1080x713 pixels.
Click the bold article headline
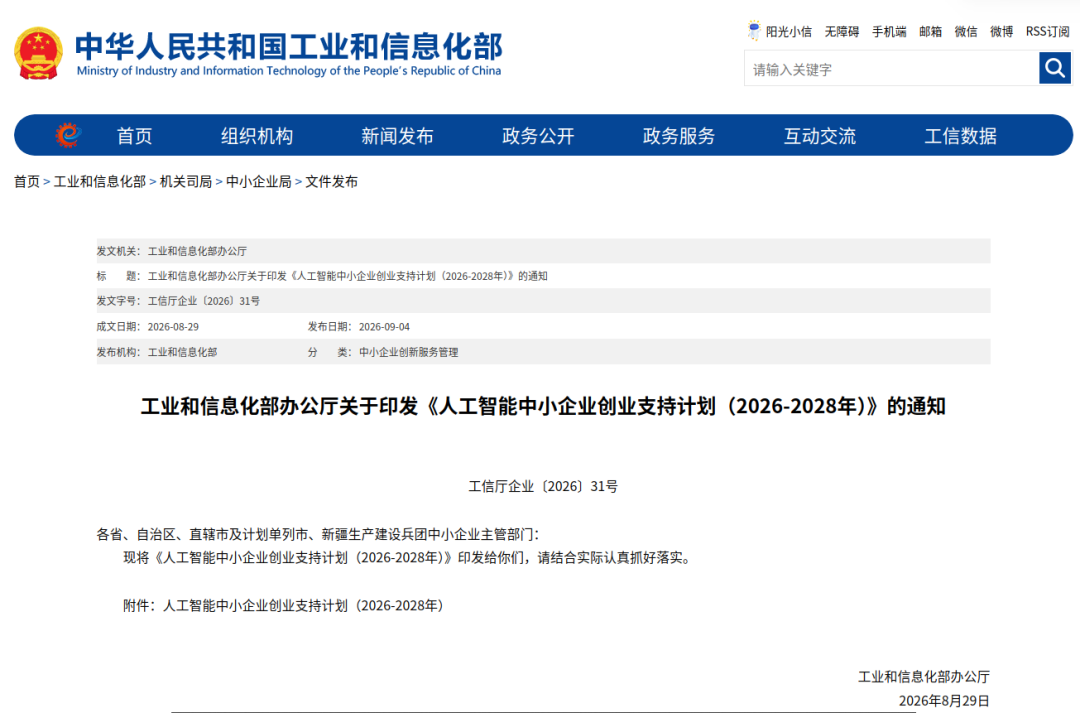(x=543, y=406)
